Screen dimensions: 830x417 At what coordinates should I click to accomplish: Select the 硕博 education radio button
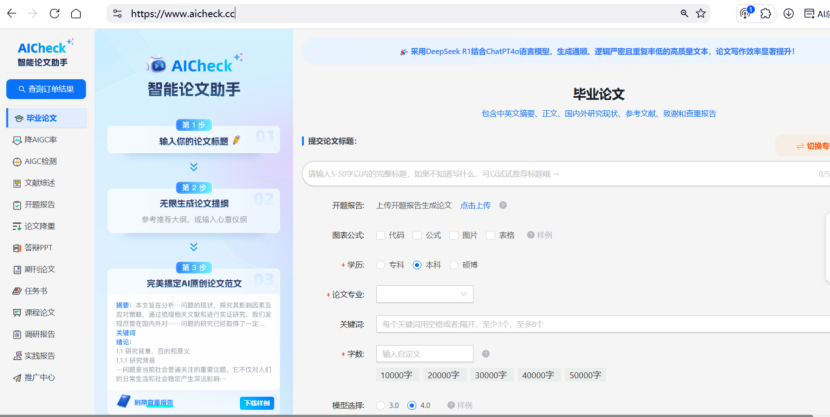(454, 265)
